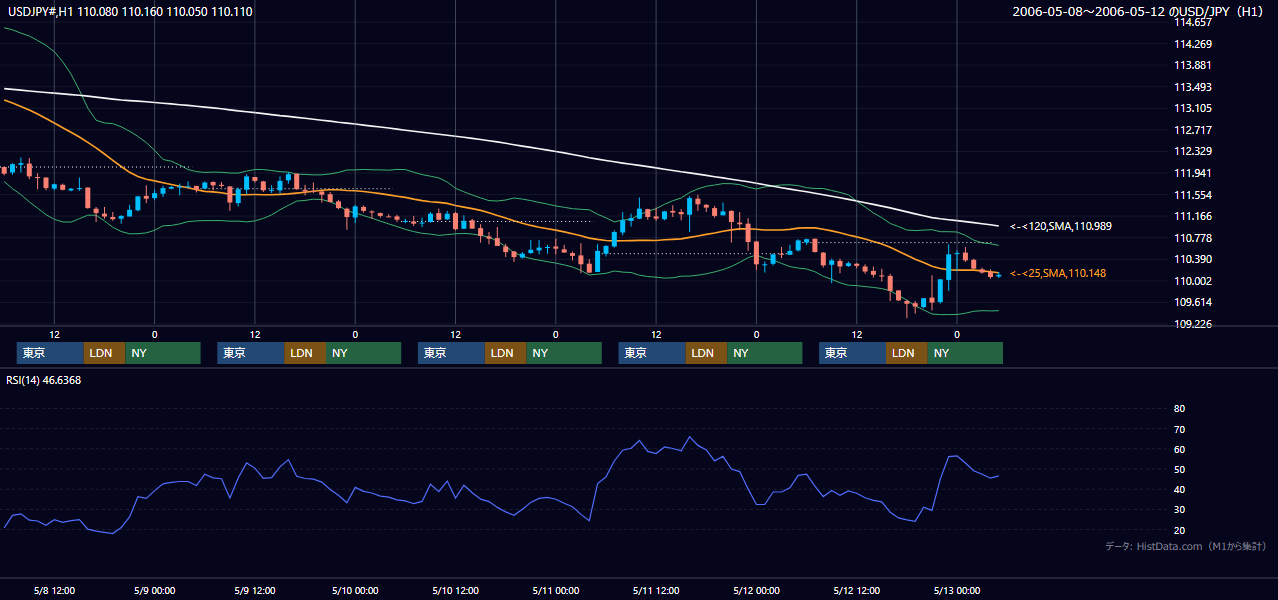Click the 5/13 00:00 time label
Viewport: 1278px width, 600px height.
957,590
